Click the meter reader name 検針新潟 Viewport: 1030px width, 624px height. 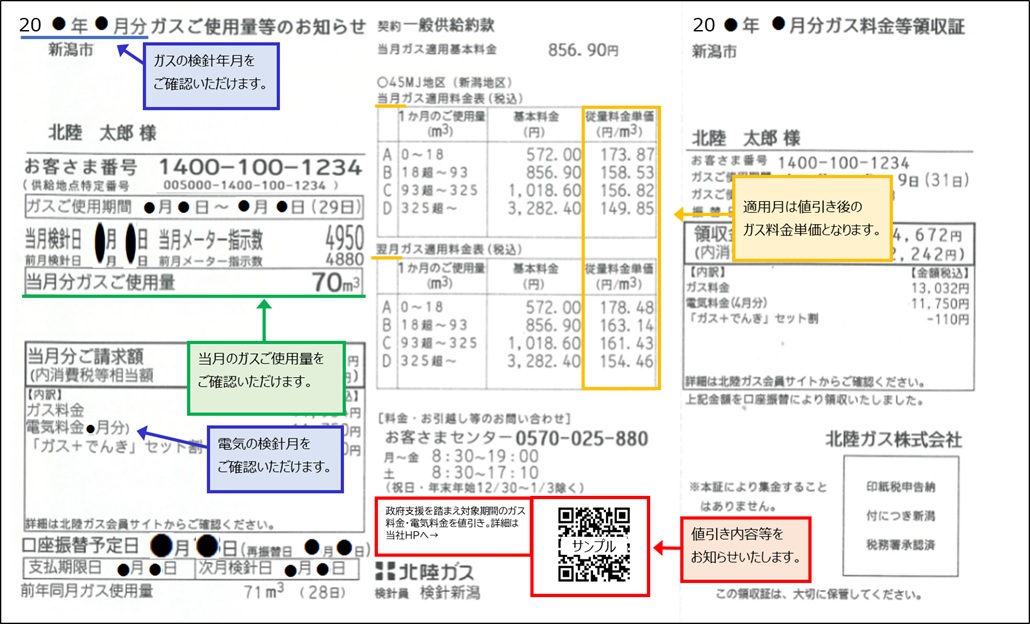449,592
